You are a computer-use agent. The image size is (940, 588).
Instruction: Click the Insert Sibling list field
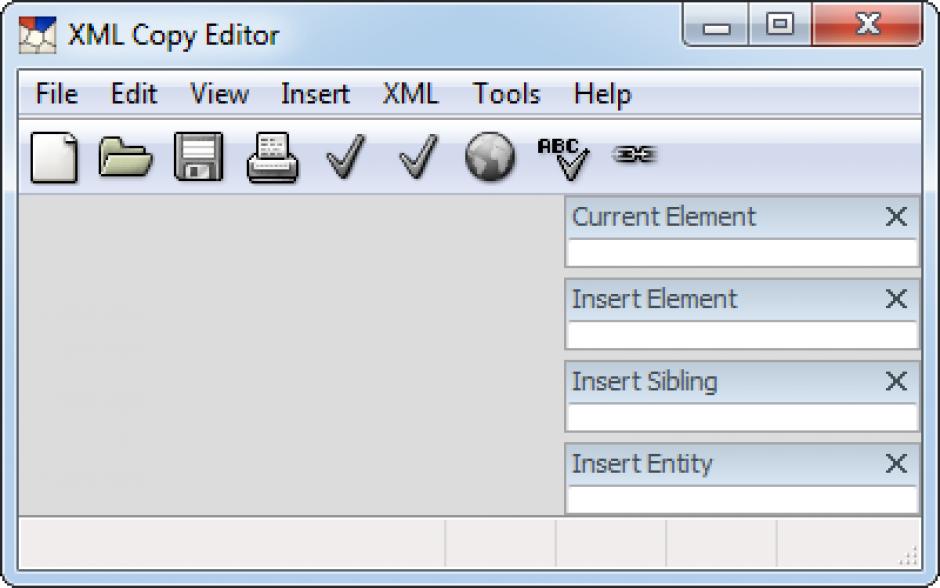(x=742, y=417)
